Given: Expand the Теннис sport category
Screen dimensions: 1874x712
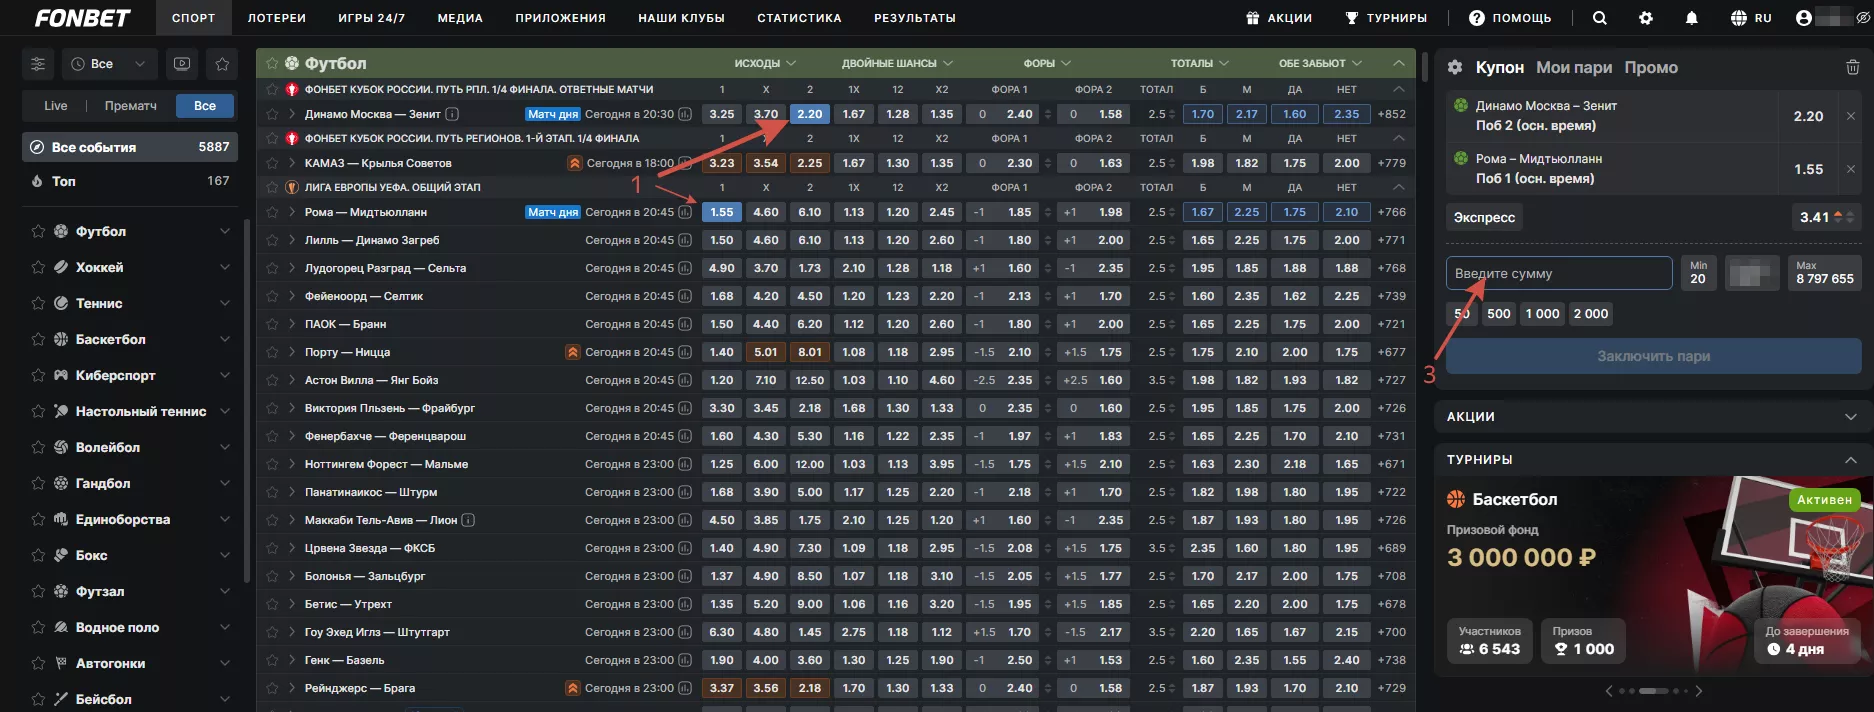Looking at the screenshot, I should (224, 303).
